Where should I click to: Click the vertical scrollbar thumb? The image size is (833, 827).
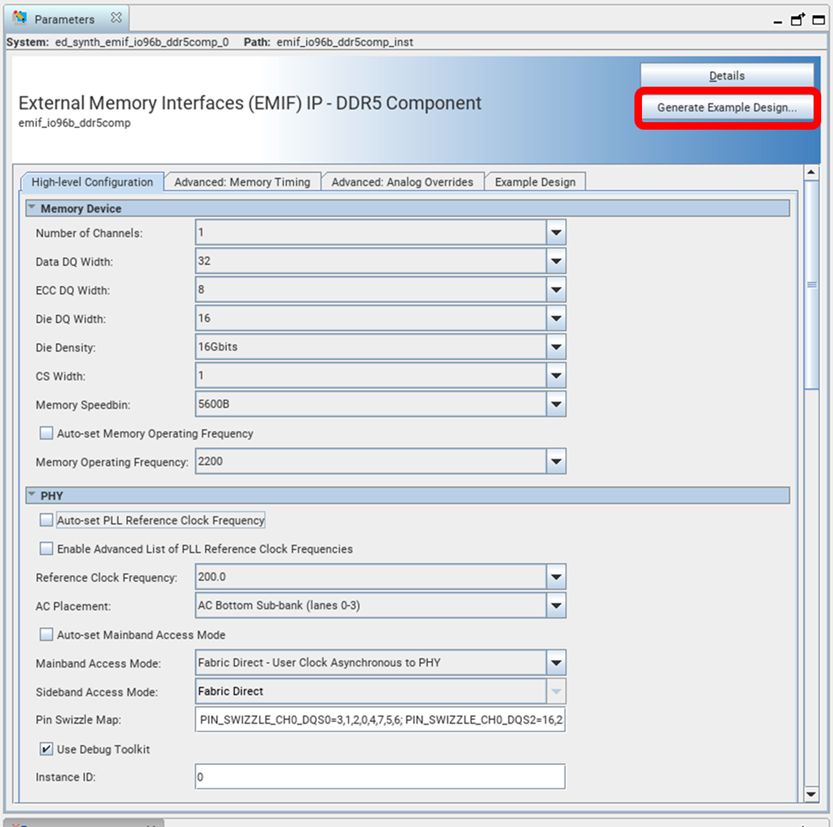click(811, 285)
